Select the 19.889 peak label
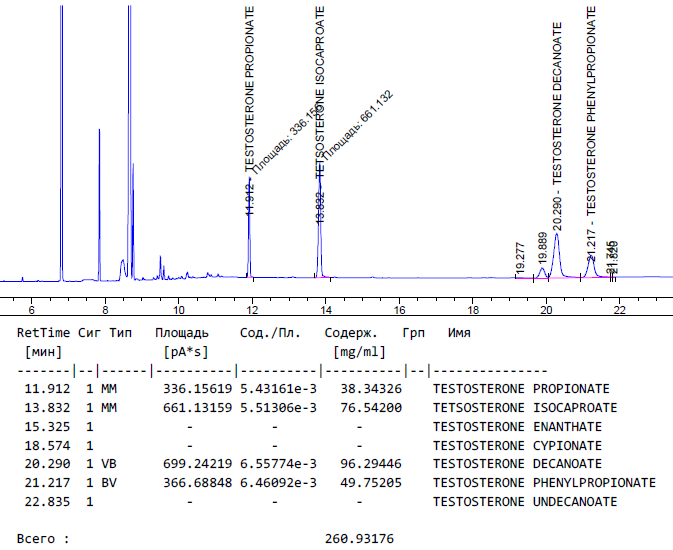Image resolution: width=673 pixels, height=550 pixels. (543, 247)
